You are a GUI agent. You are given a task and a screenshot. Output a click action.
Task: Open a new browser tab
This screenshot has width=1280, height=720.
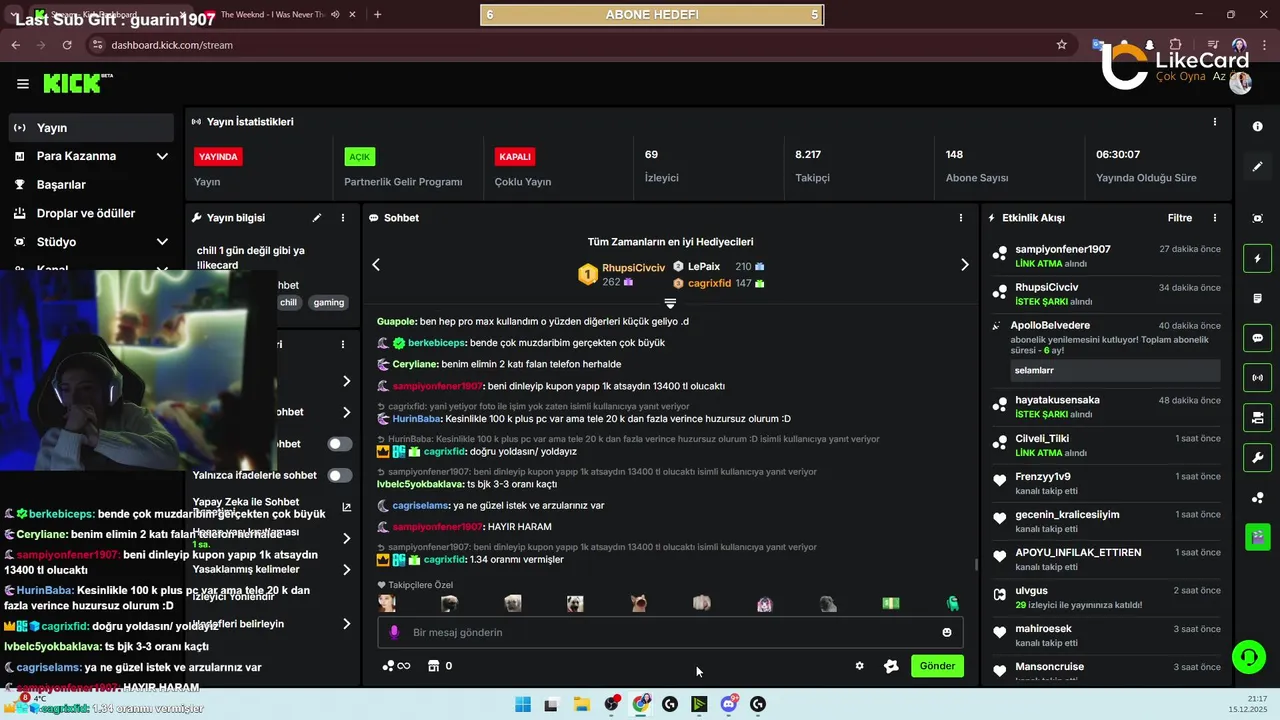click(377, 15)
